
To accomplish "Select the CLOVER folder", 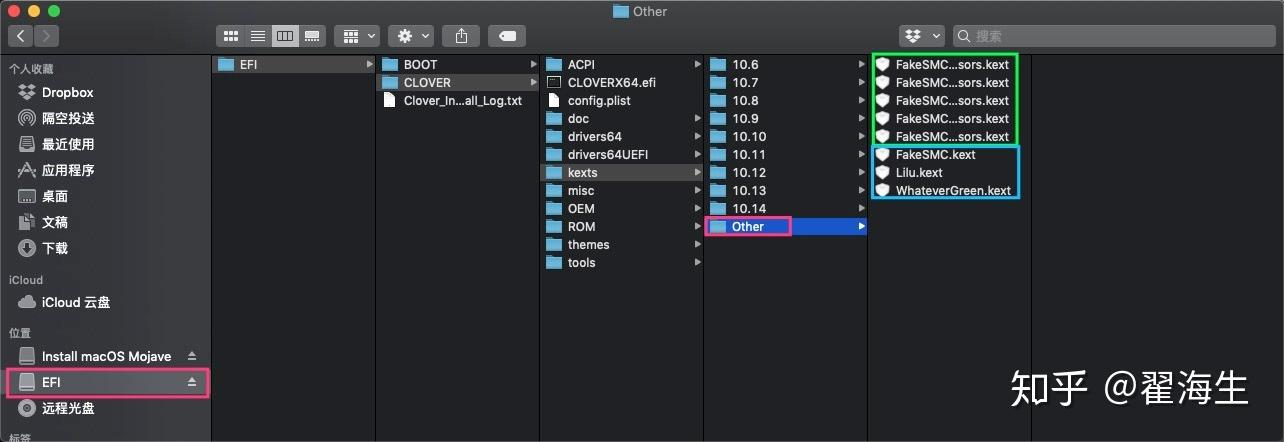I will pyautogui.click(x=457, y=83).
